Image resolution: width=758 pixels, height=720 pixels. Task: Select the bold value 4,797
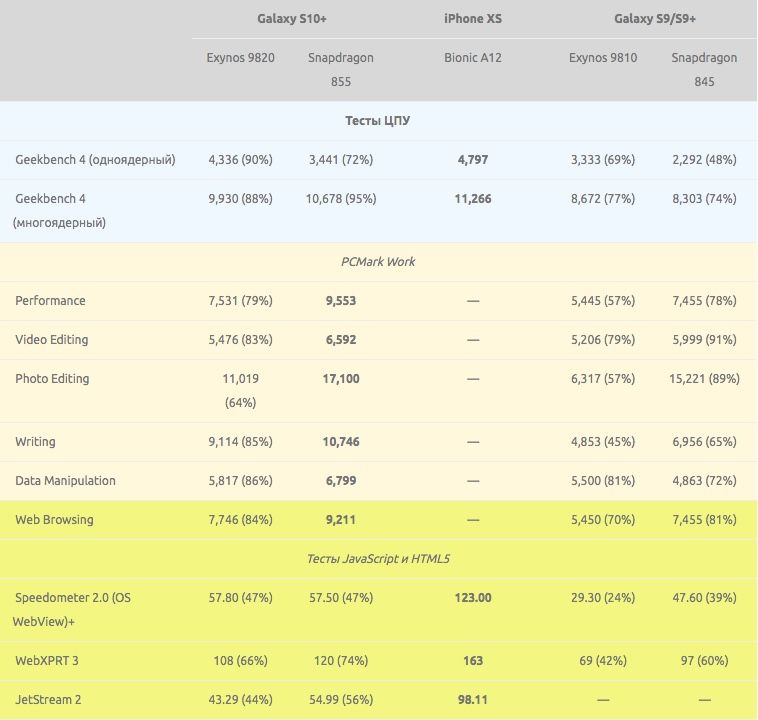point(473,160)
